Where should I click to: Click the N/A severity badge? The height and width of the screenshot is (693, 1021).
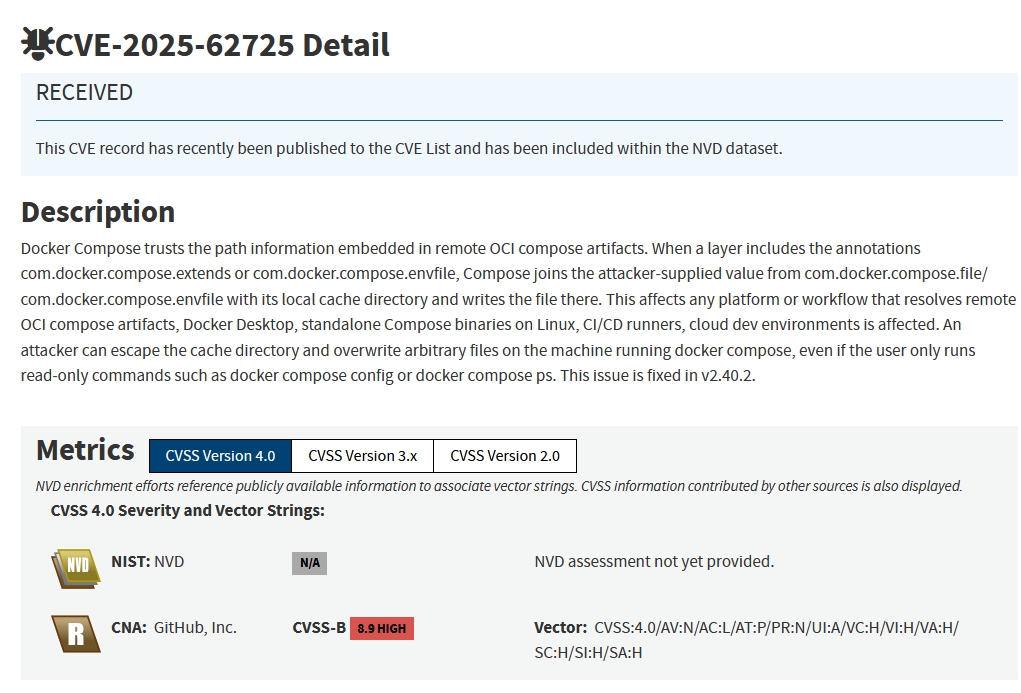tap(310, 563)
